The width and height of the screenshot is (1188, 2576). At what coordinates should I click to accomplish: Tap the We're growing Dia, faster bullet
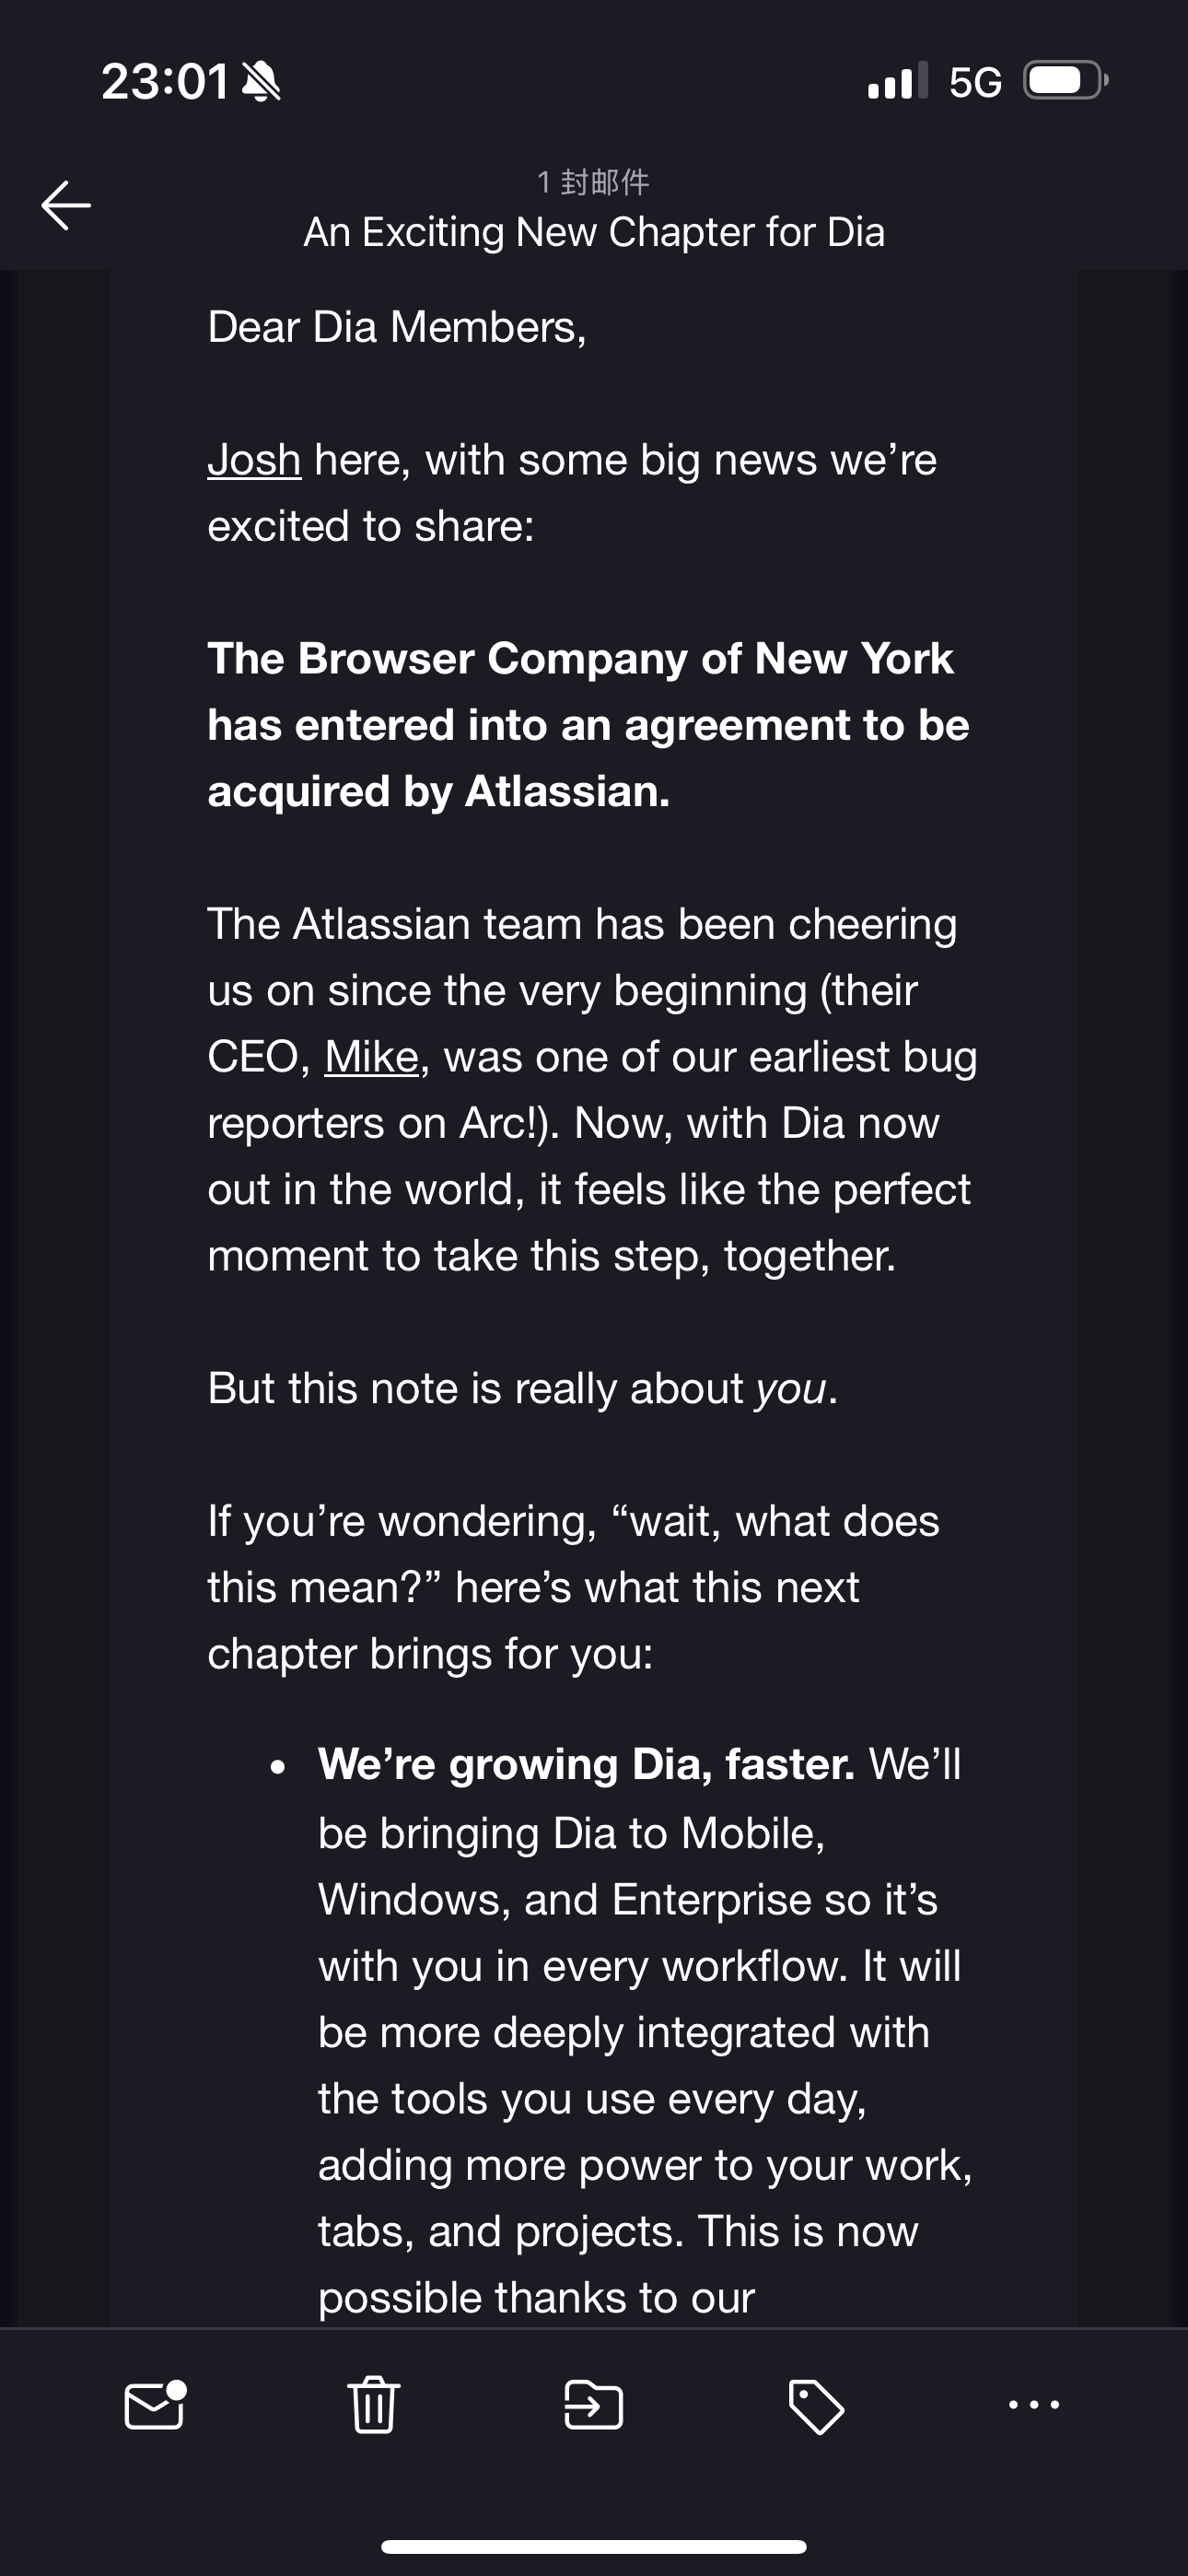coord(586,1764)
